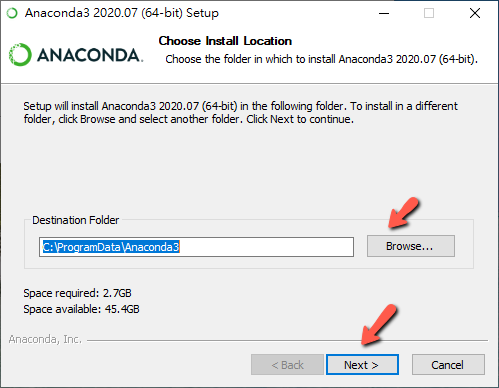Click the red arrow pointing at Browse
This screenshot has width=499, height=388.
click(x=403, y=213)
